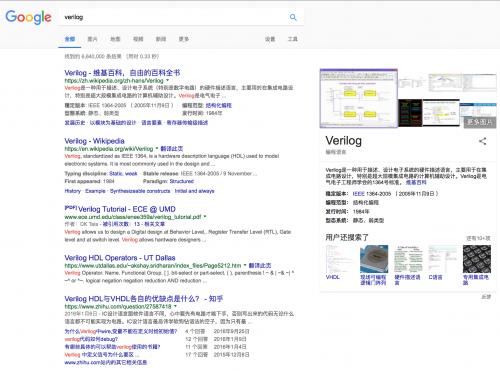This screenshot has height=371, width=500.
Task: Open the History section link
Action: coord(73,191)
